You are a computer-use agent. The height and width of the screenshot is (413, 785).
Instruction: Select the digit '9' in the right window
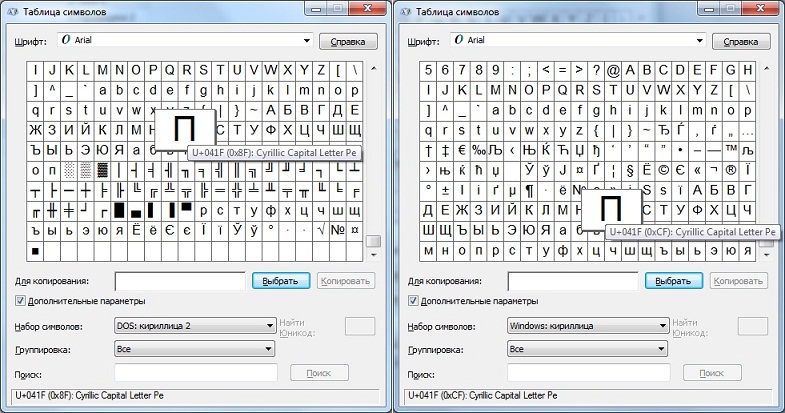point(495,71)
